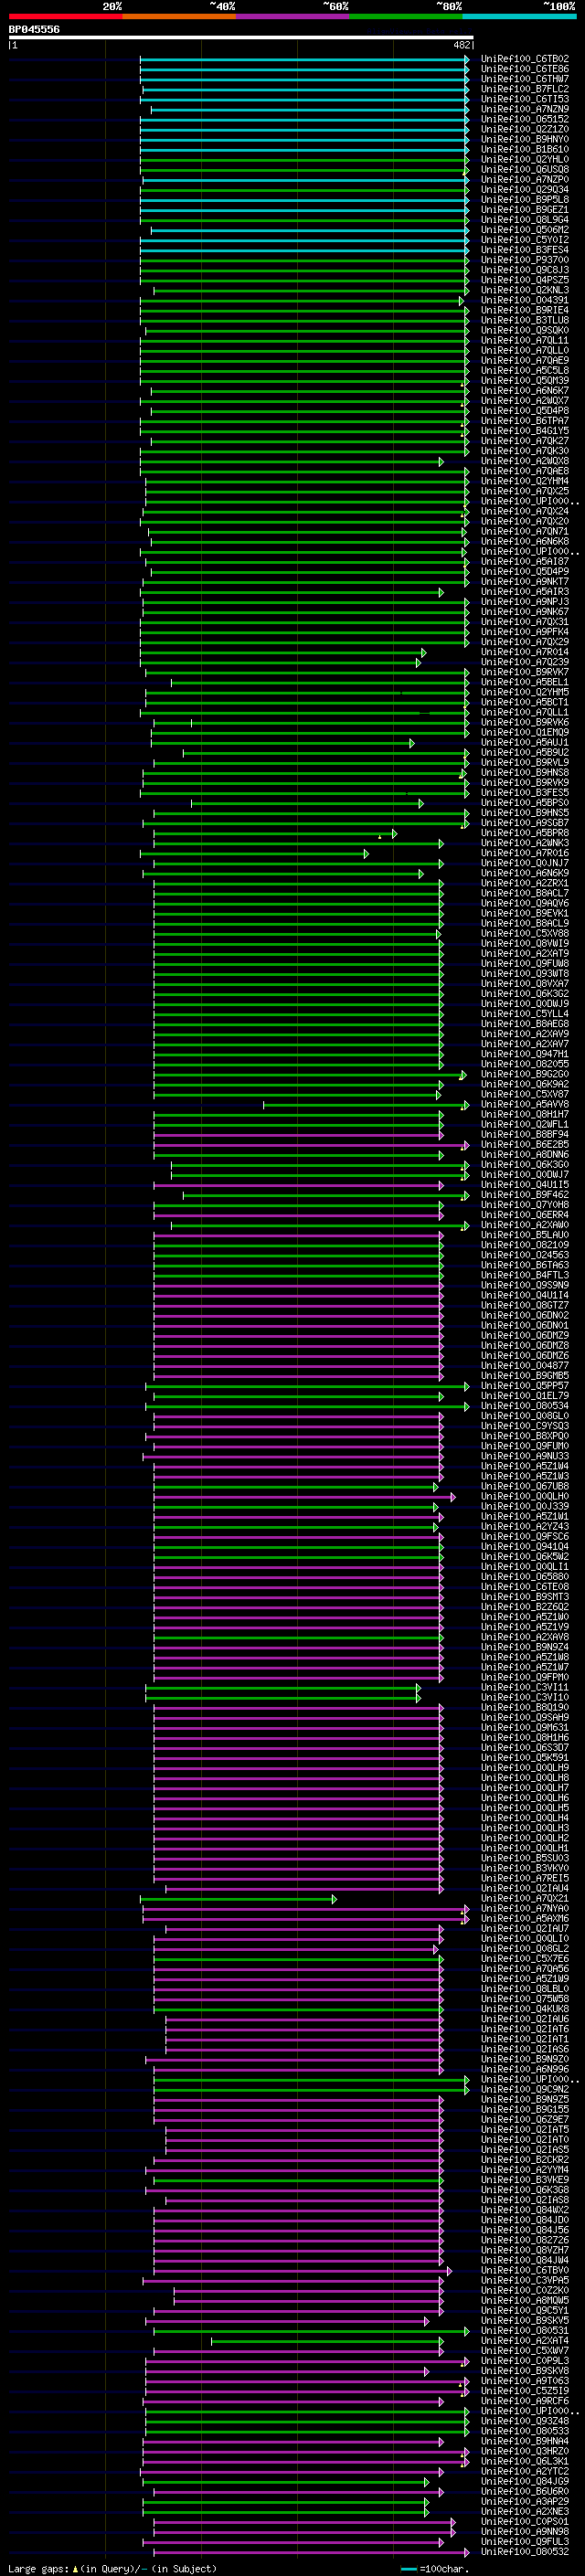This screenshot has height=2576, width=585.
Task: Click the orange ~40% identity legend segment
Action: pos(179,16)
